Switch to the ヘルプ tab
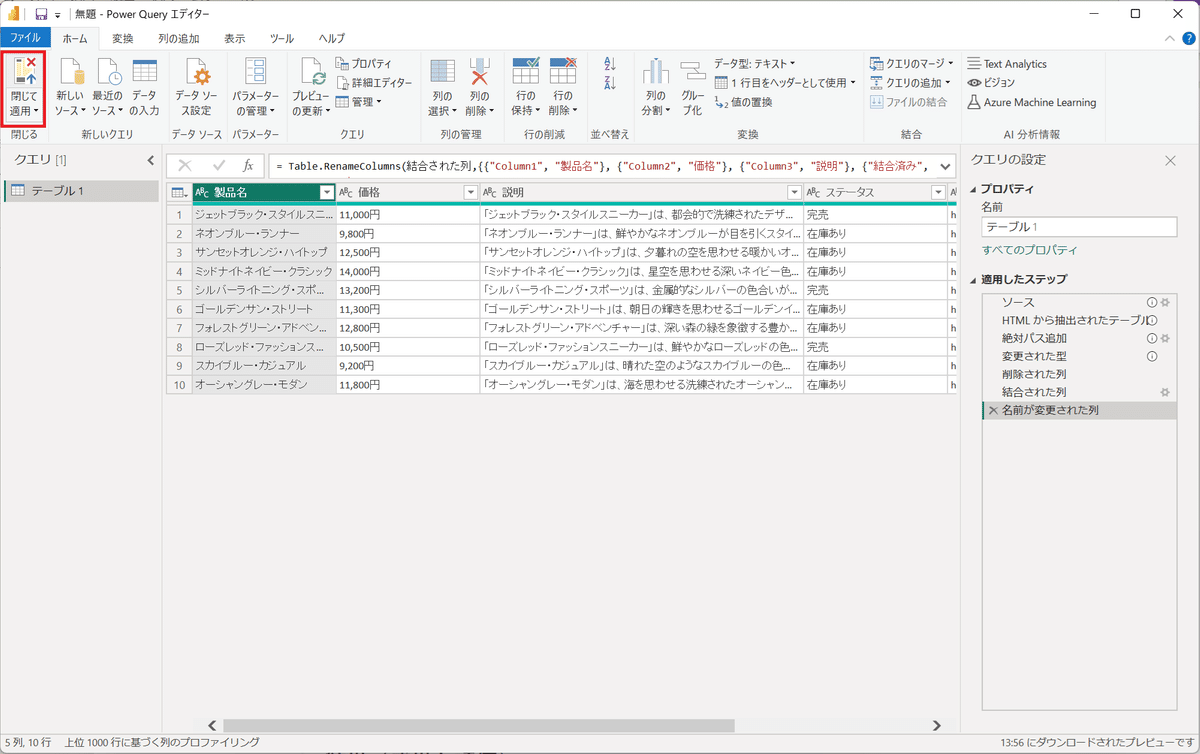Viewport: 1200px width, 754px height. [332, 38]
